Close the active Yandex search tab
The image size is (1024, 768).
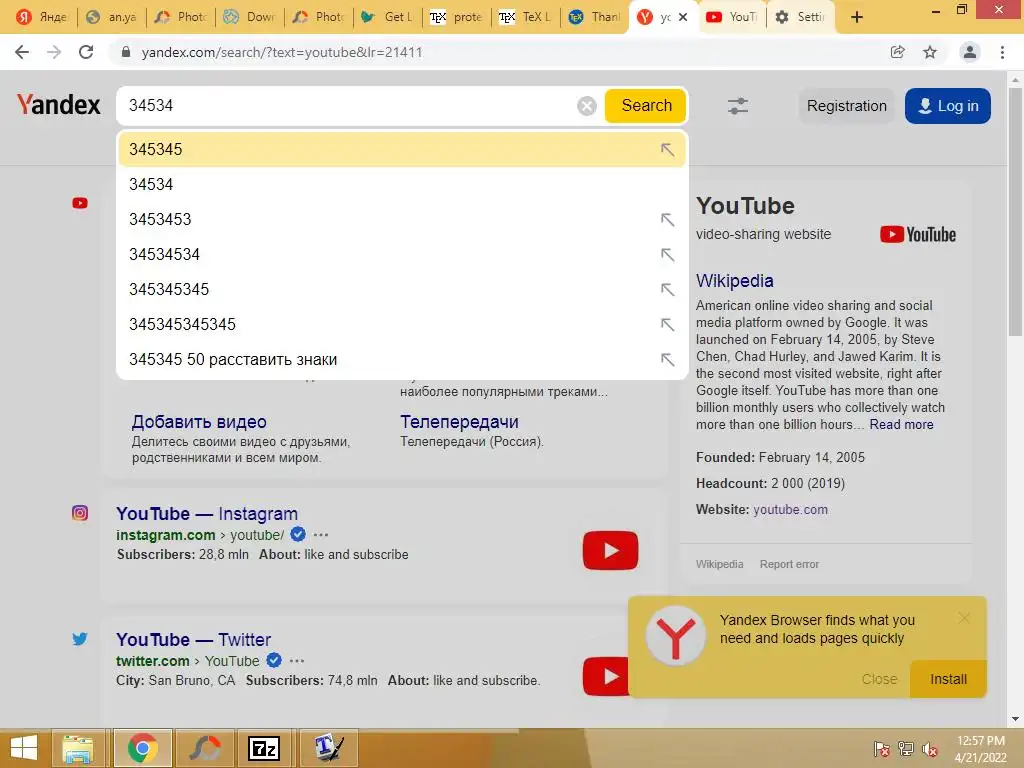[x=683, y=18]
